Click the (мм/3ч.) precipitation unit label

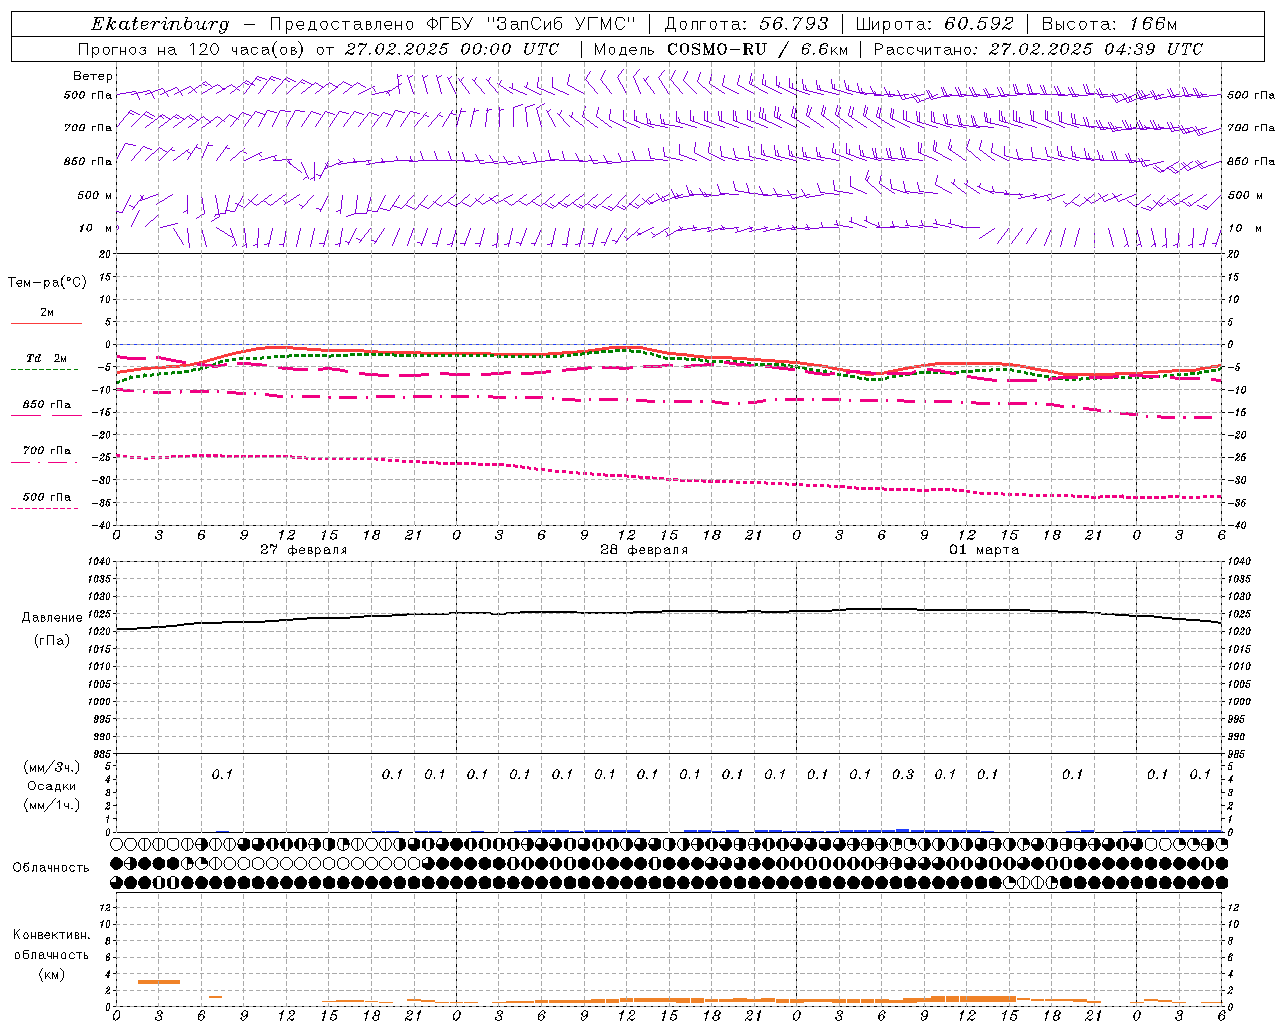(52, 767)
